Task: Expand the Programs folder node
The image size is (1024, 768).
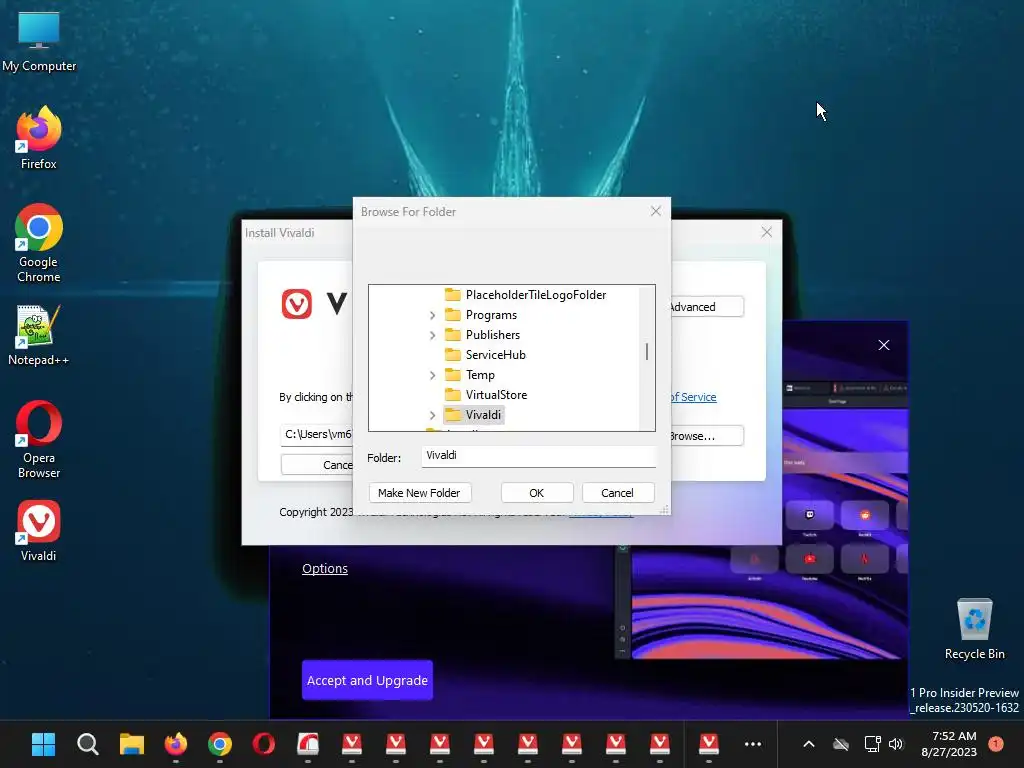Action: tap(432, 315)
